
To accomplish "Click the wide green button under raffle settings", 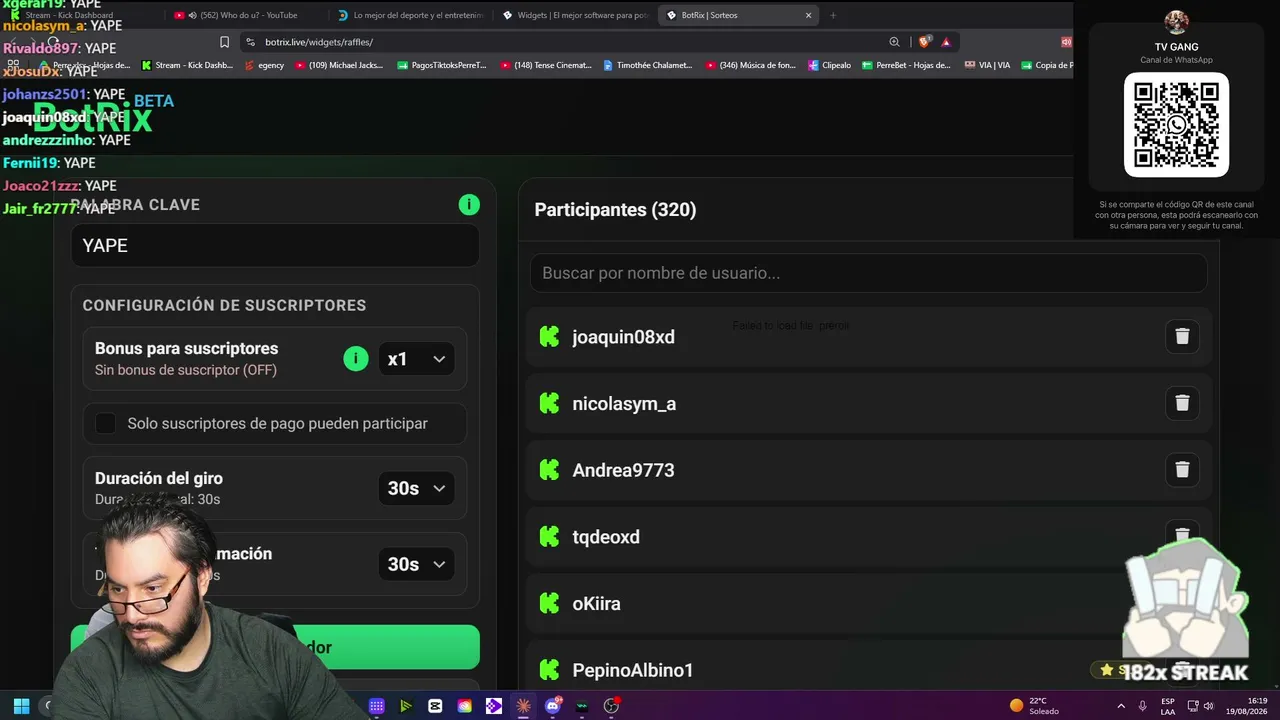I will click(275, 647).
